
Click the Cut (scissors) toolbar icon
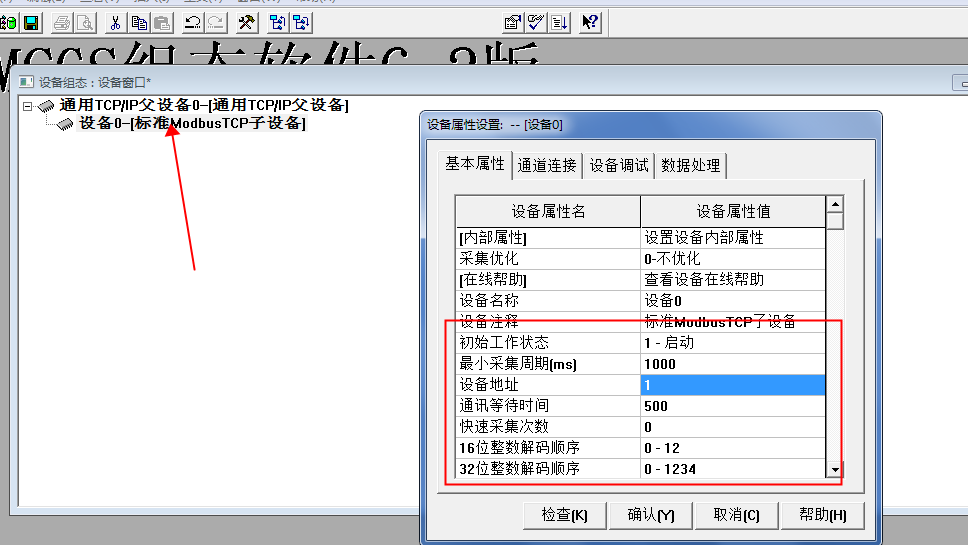pos(116,22)
